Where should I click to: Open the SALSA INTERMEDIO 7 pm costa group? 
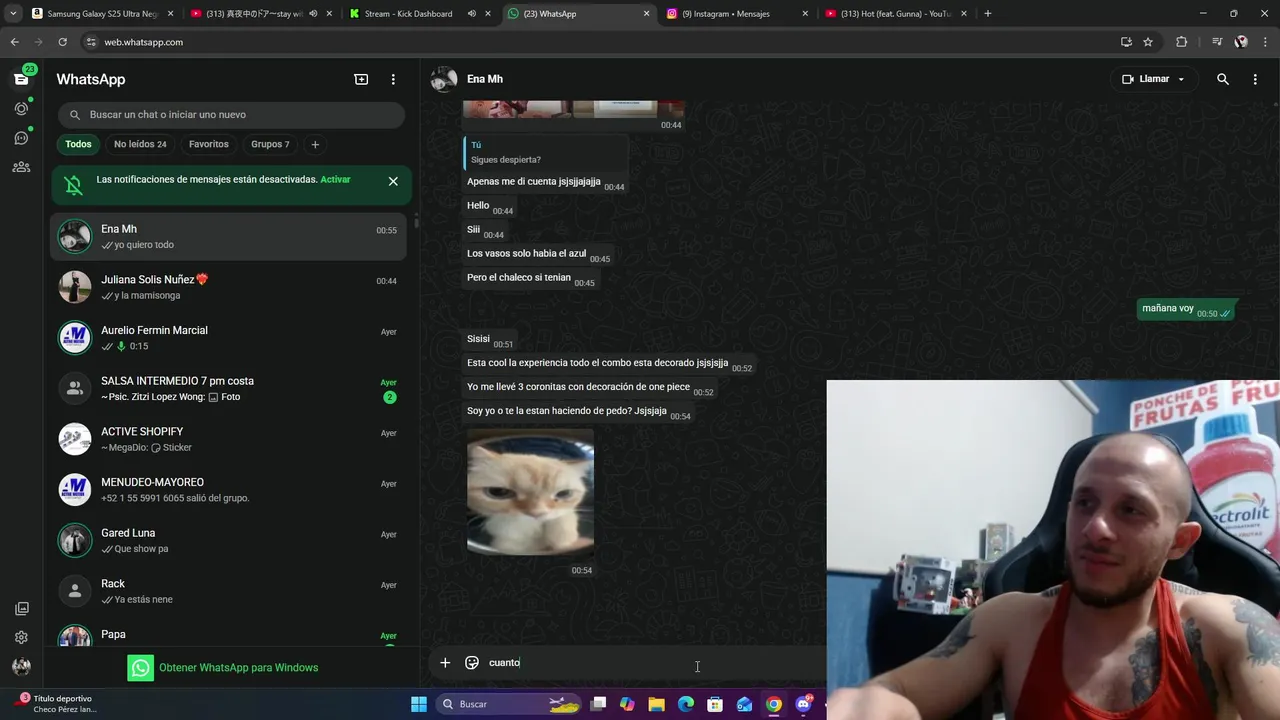pos(228,389)
